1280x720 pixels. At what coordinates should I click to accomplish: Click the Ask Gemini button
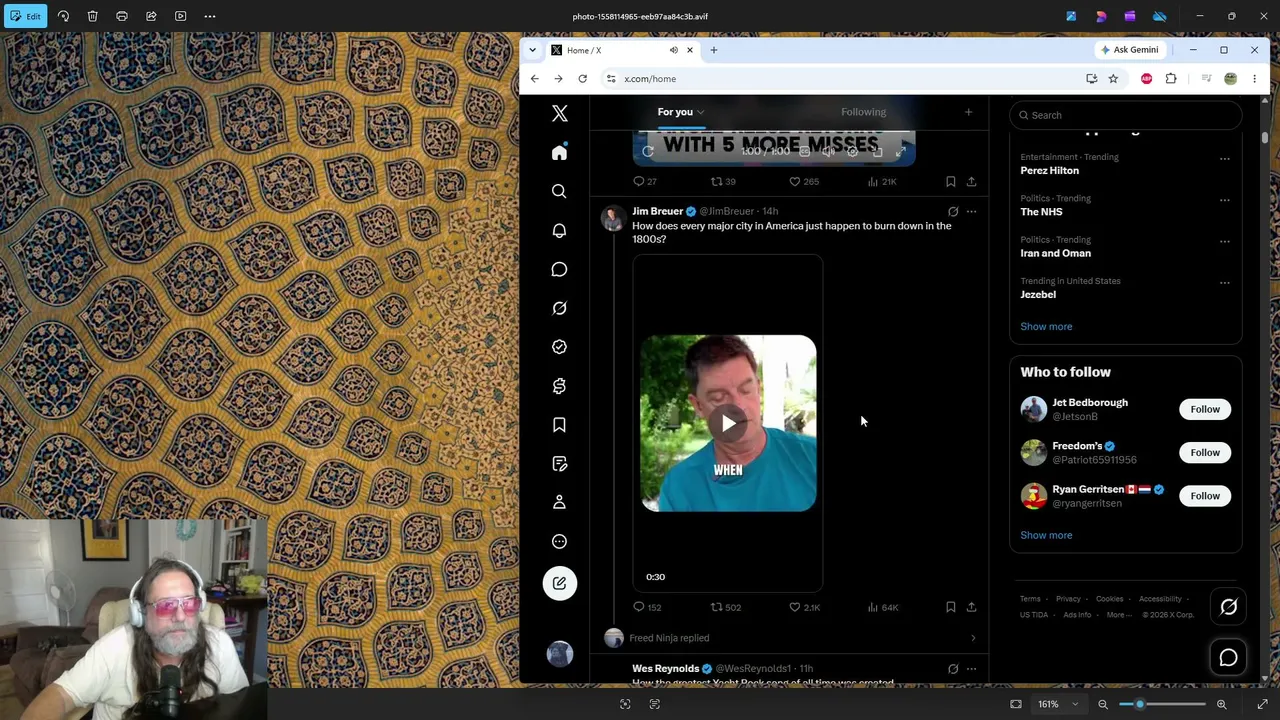(x=1129, y=50)
